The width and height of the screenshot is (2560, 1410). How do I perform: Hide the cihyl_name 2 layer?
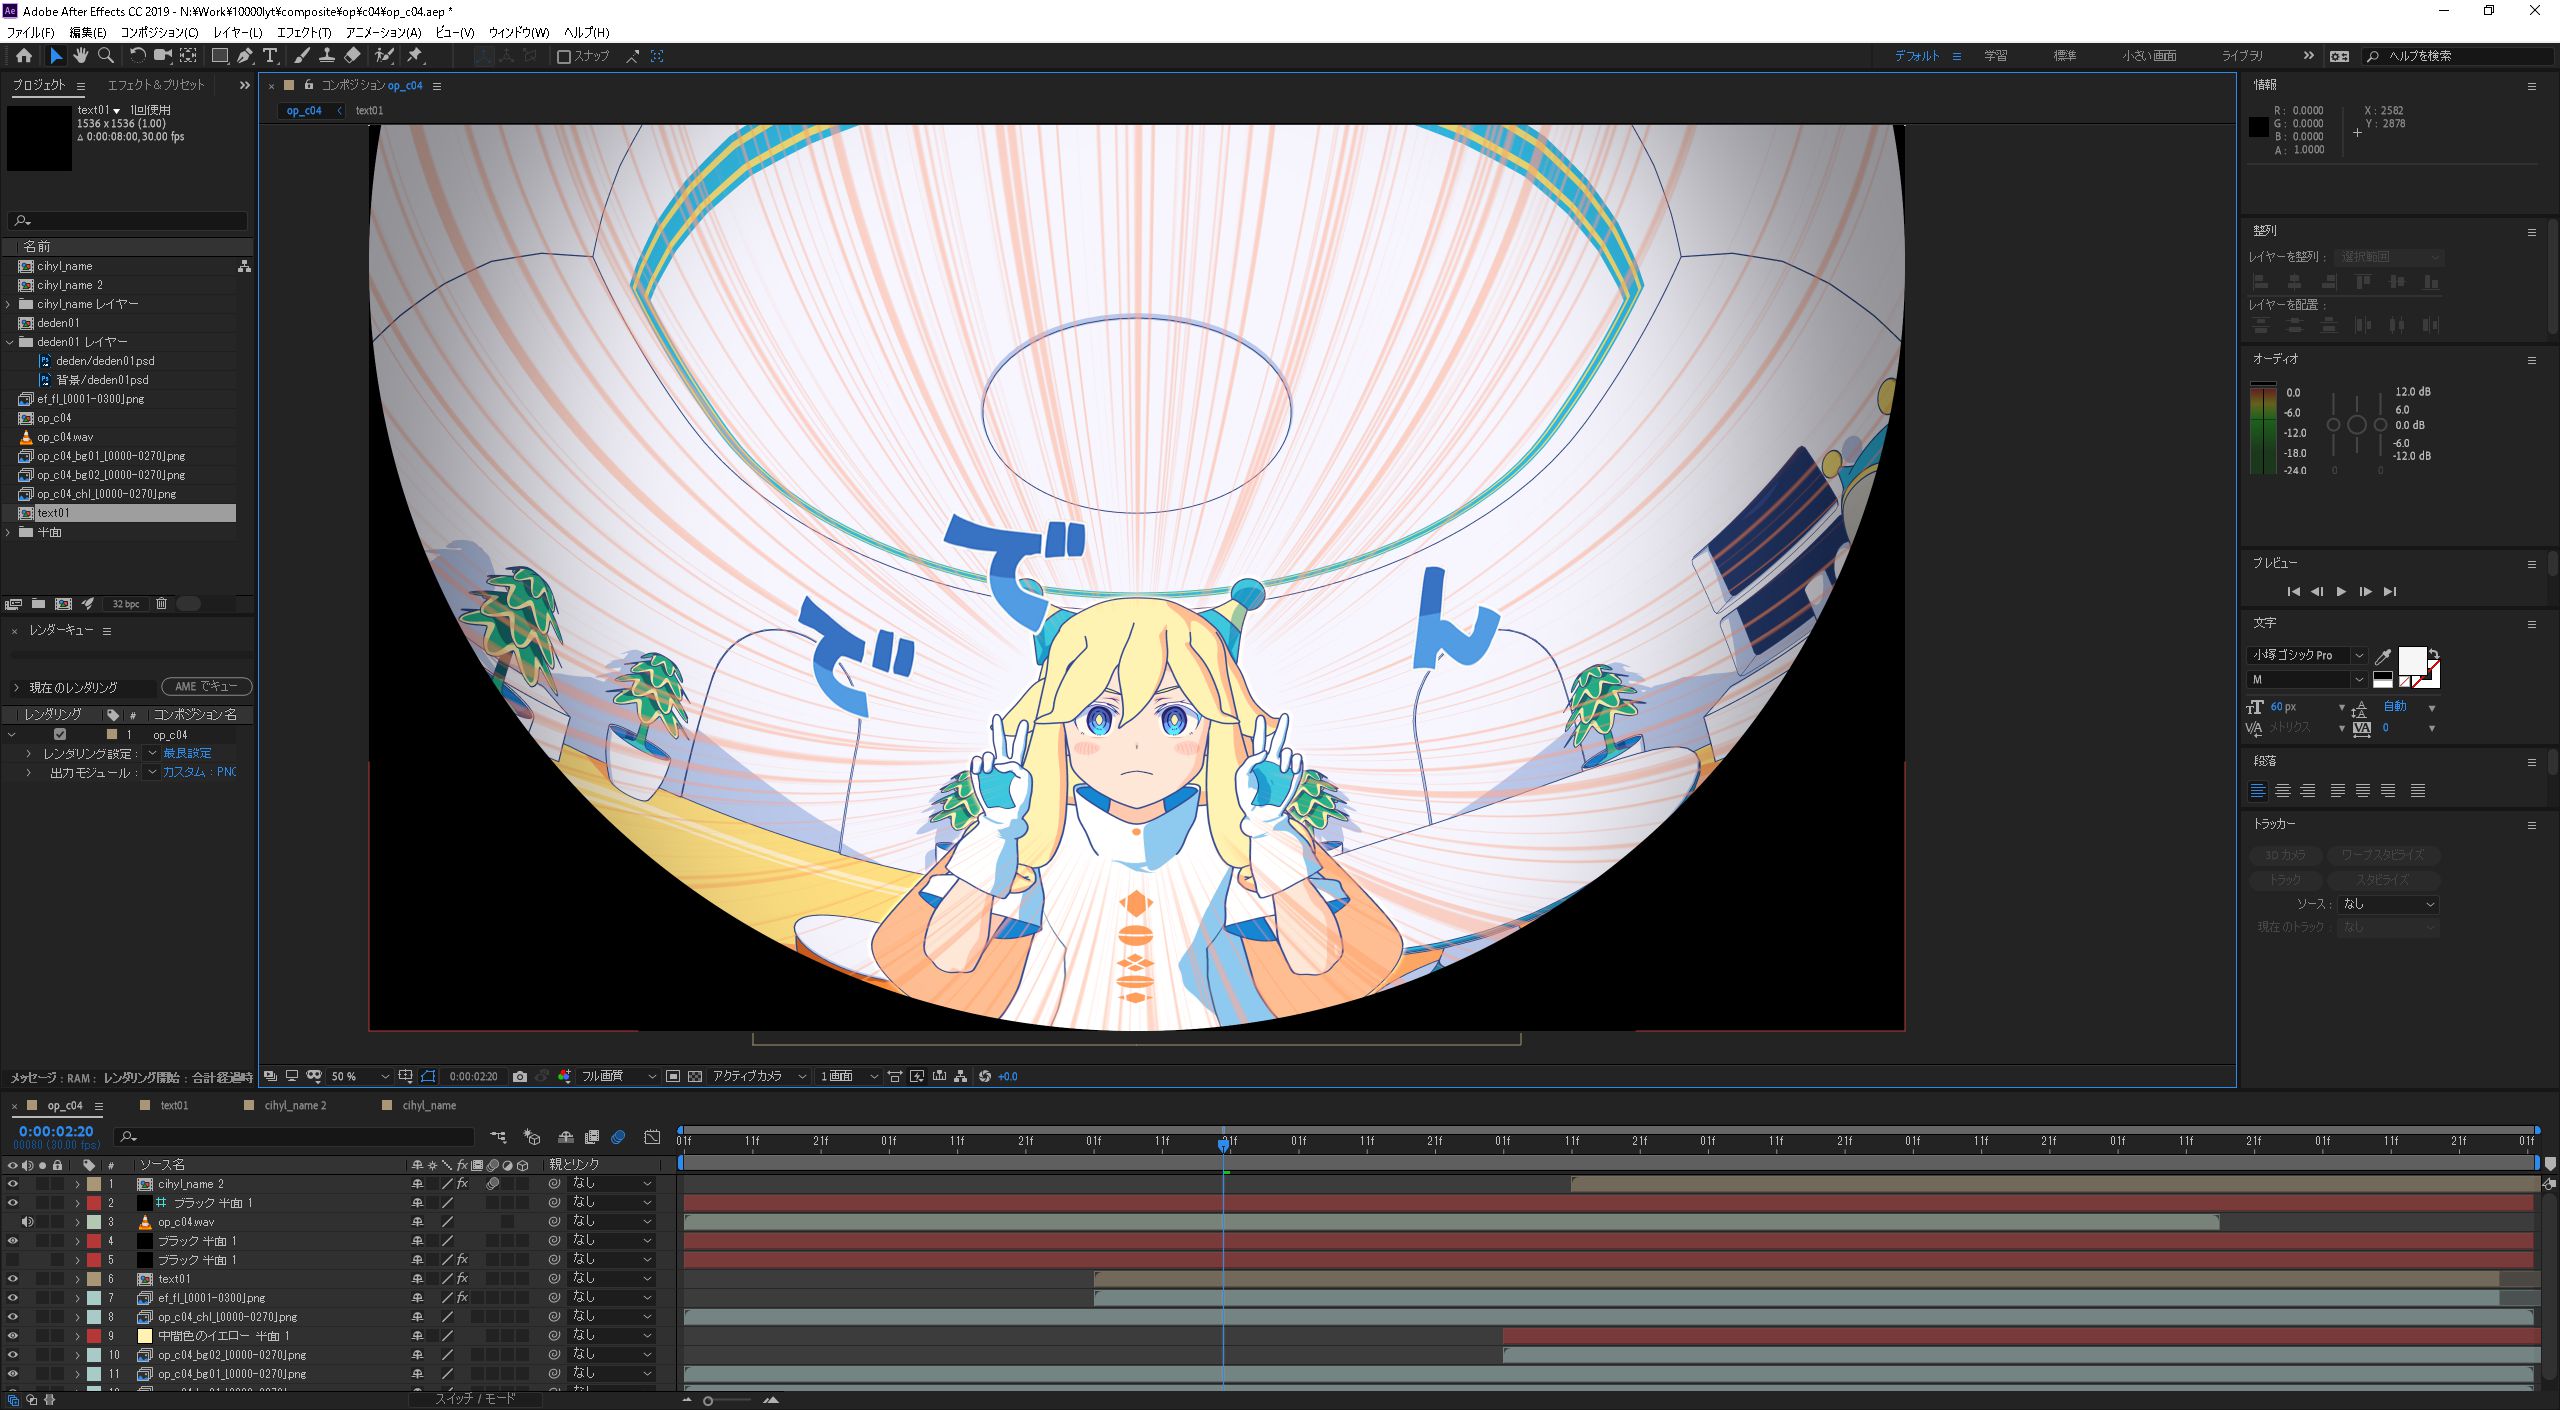coord(12,1183)
